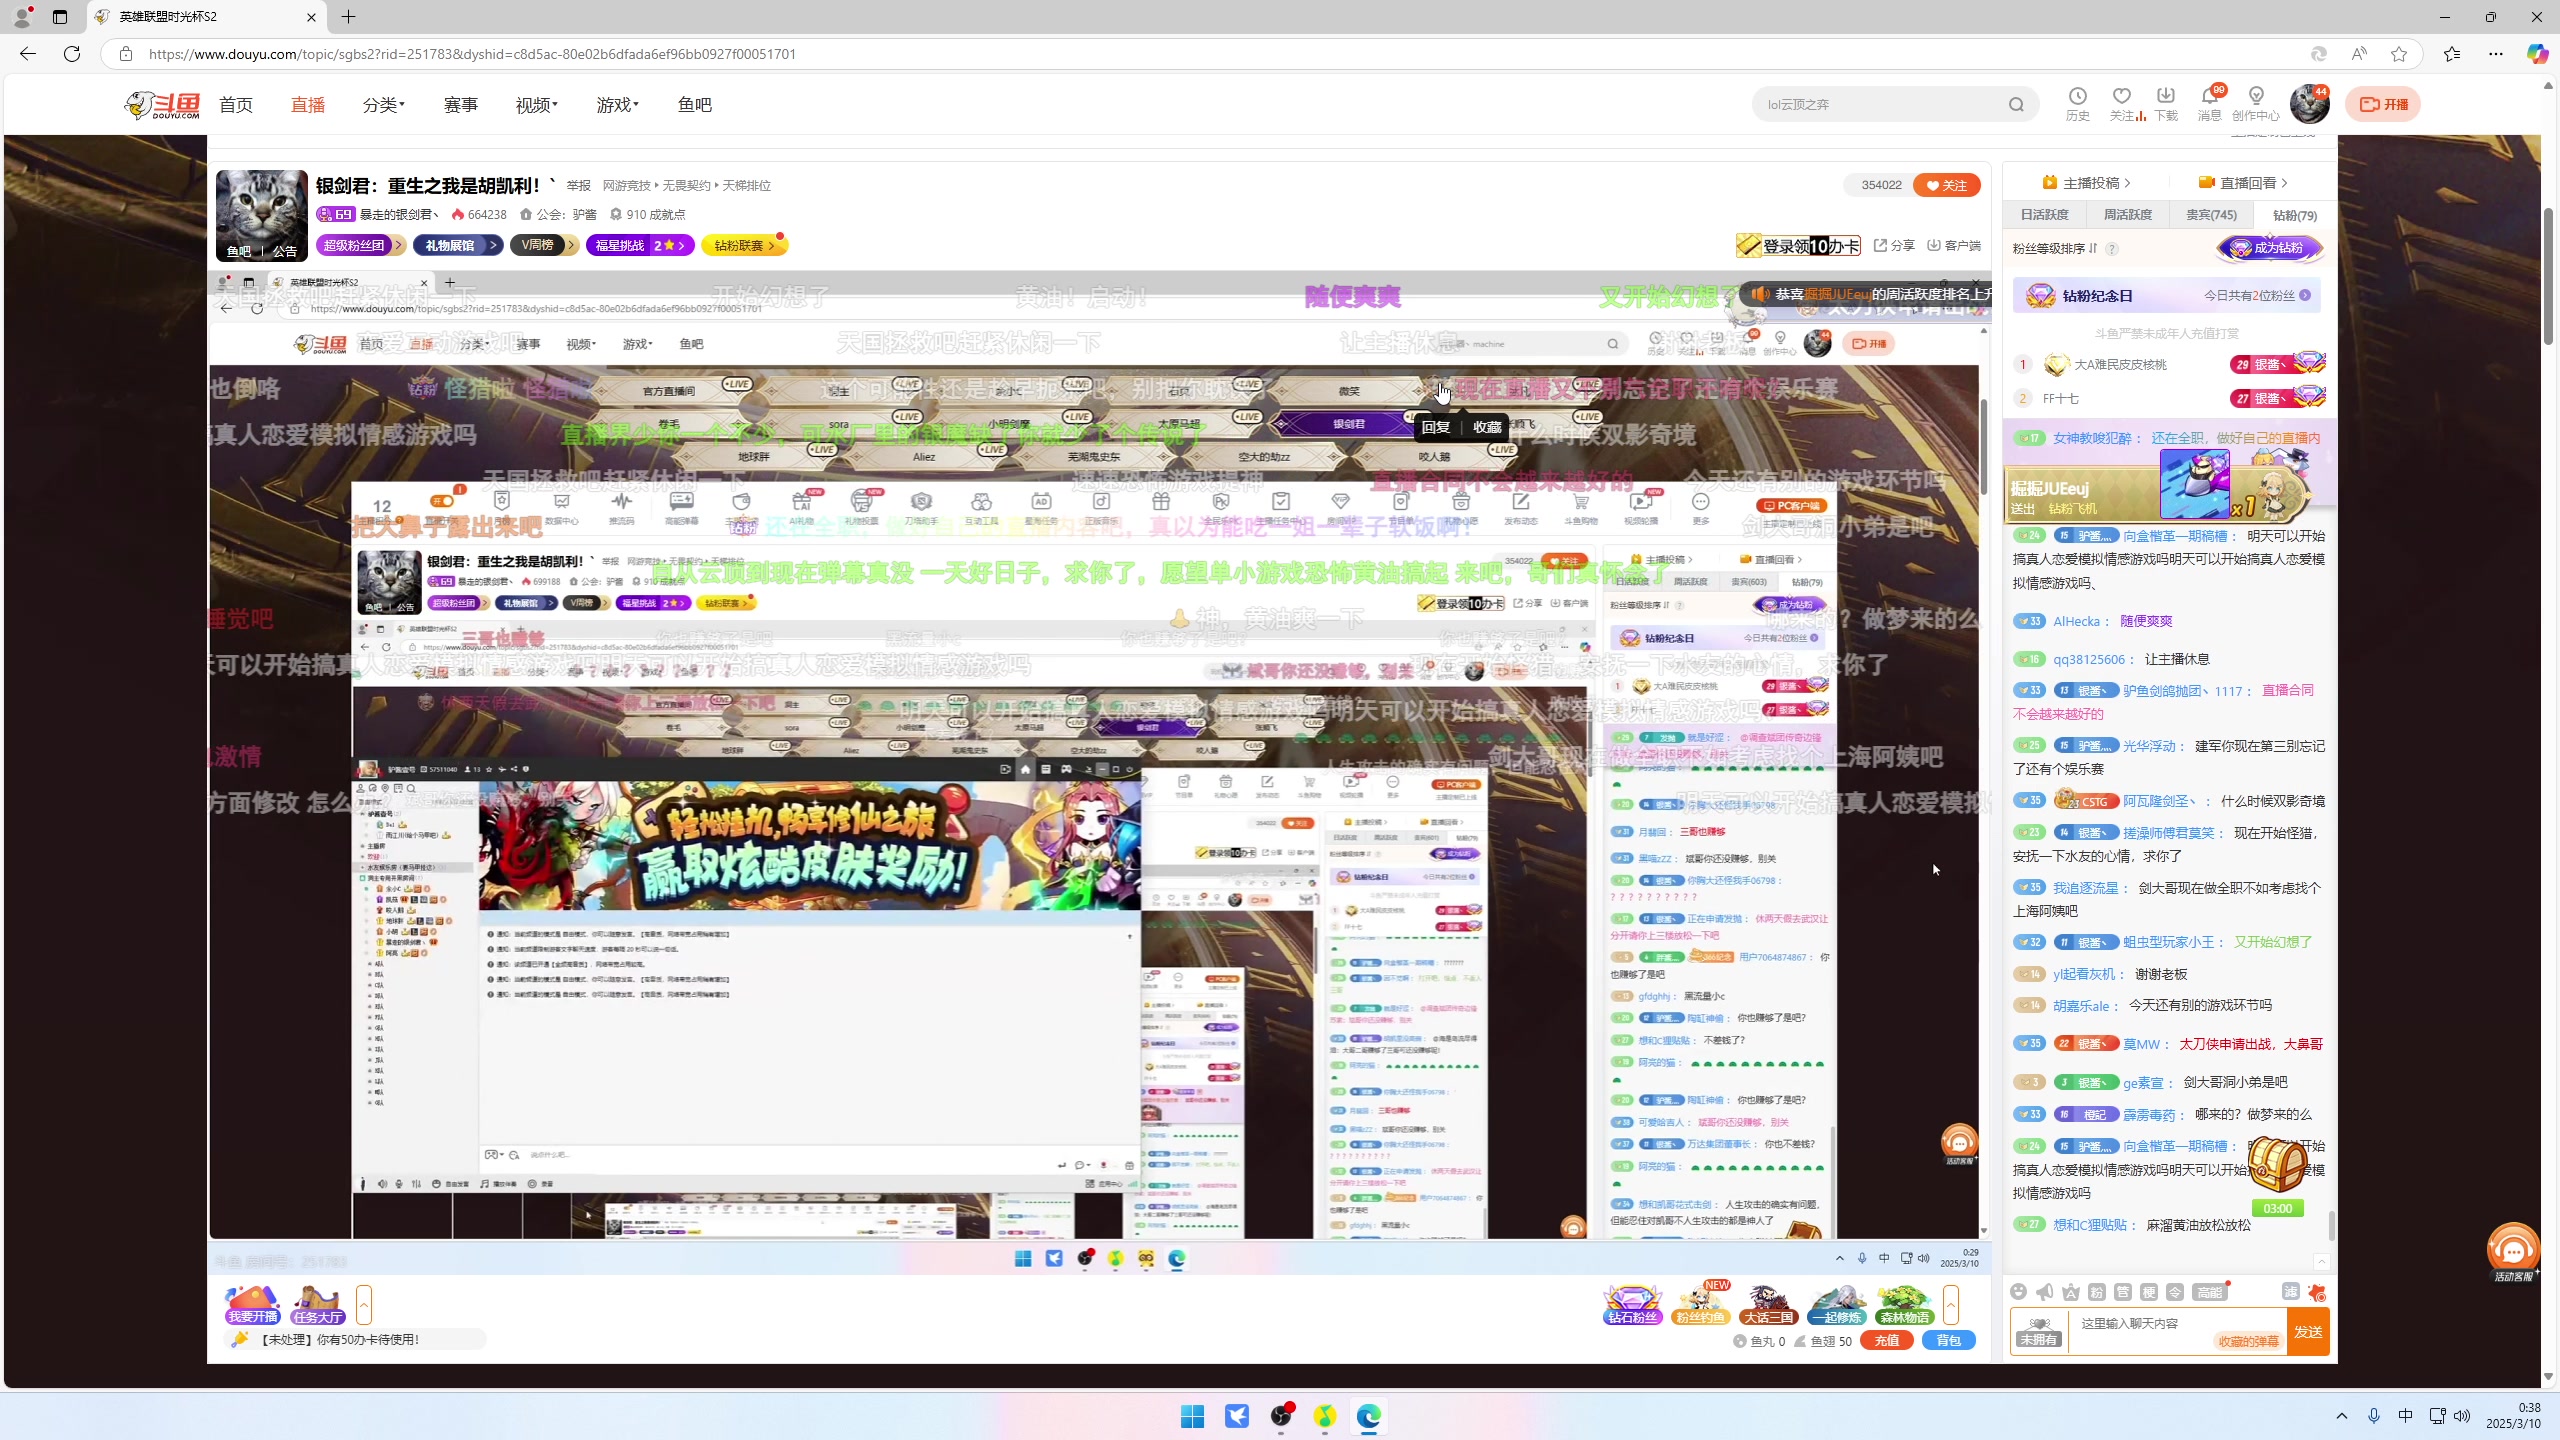2560x1440 pixels.
Task: Open the 'V周榜' badge
Action: 544,245
